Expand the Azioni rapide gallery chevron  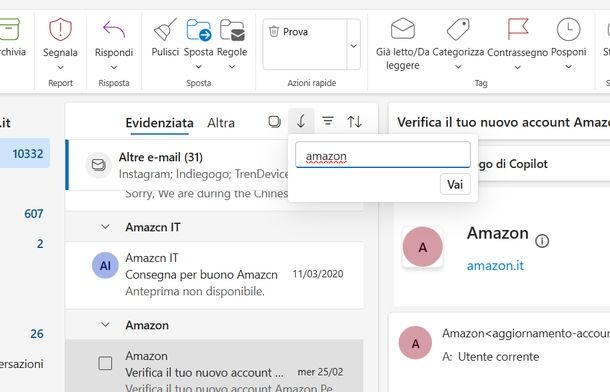point(354,46)
